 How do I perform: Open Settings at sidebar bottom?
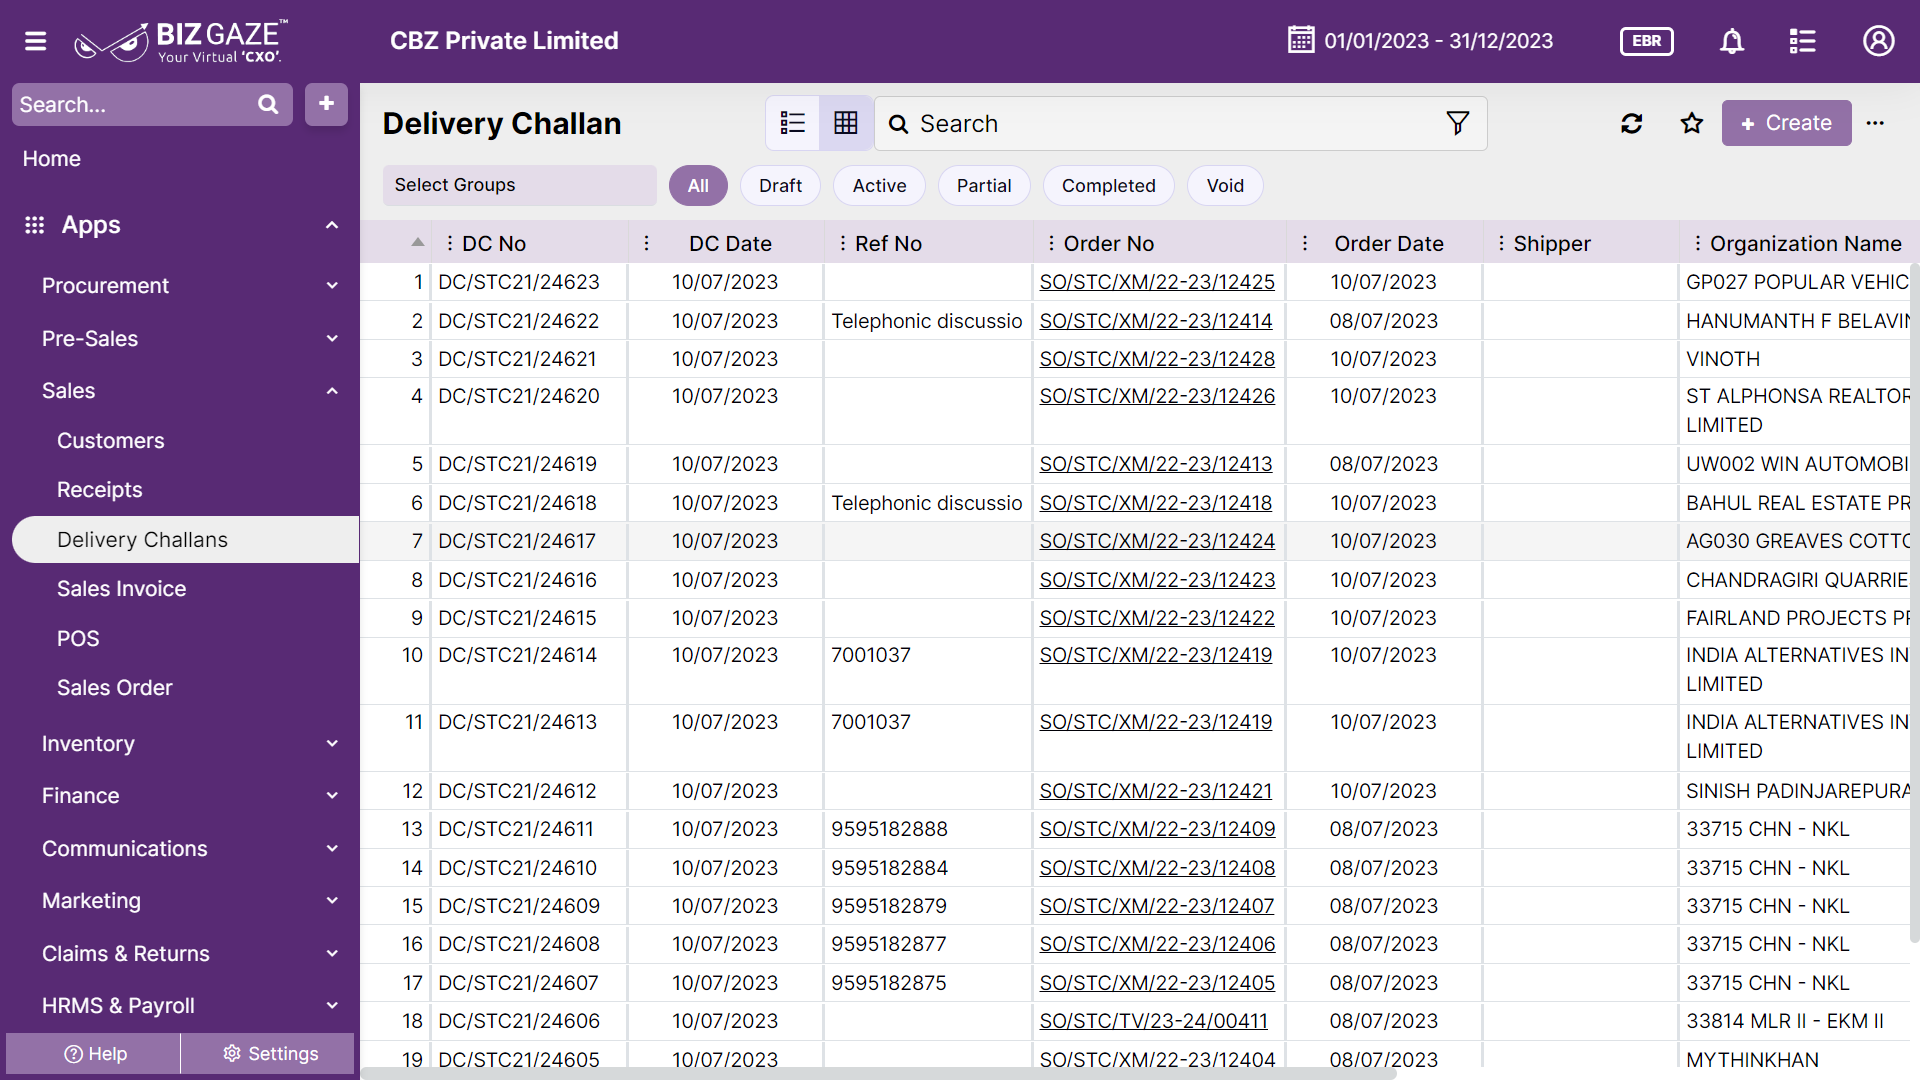tap(269, 1054)
